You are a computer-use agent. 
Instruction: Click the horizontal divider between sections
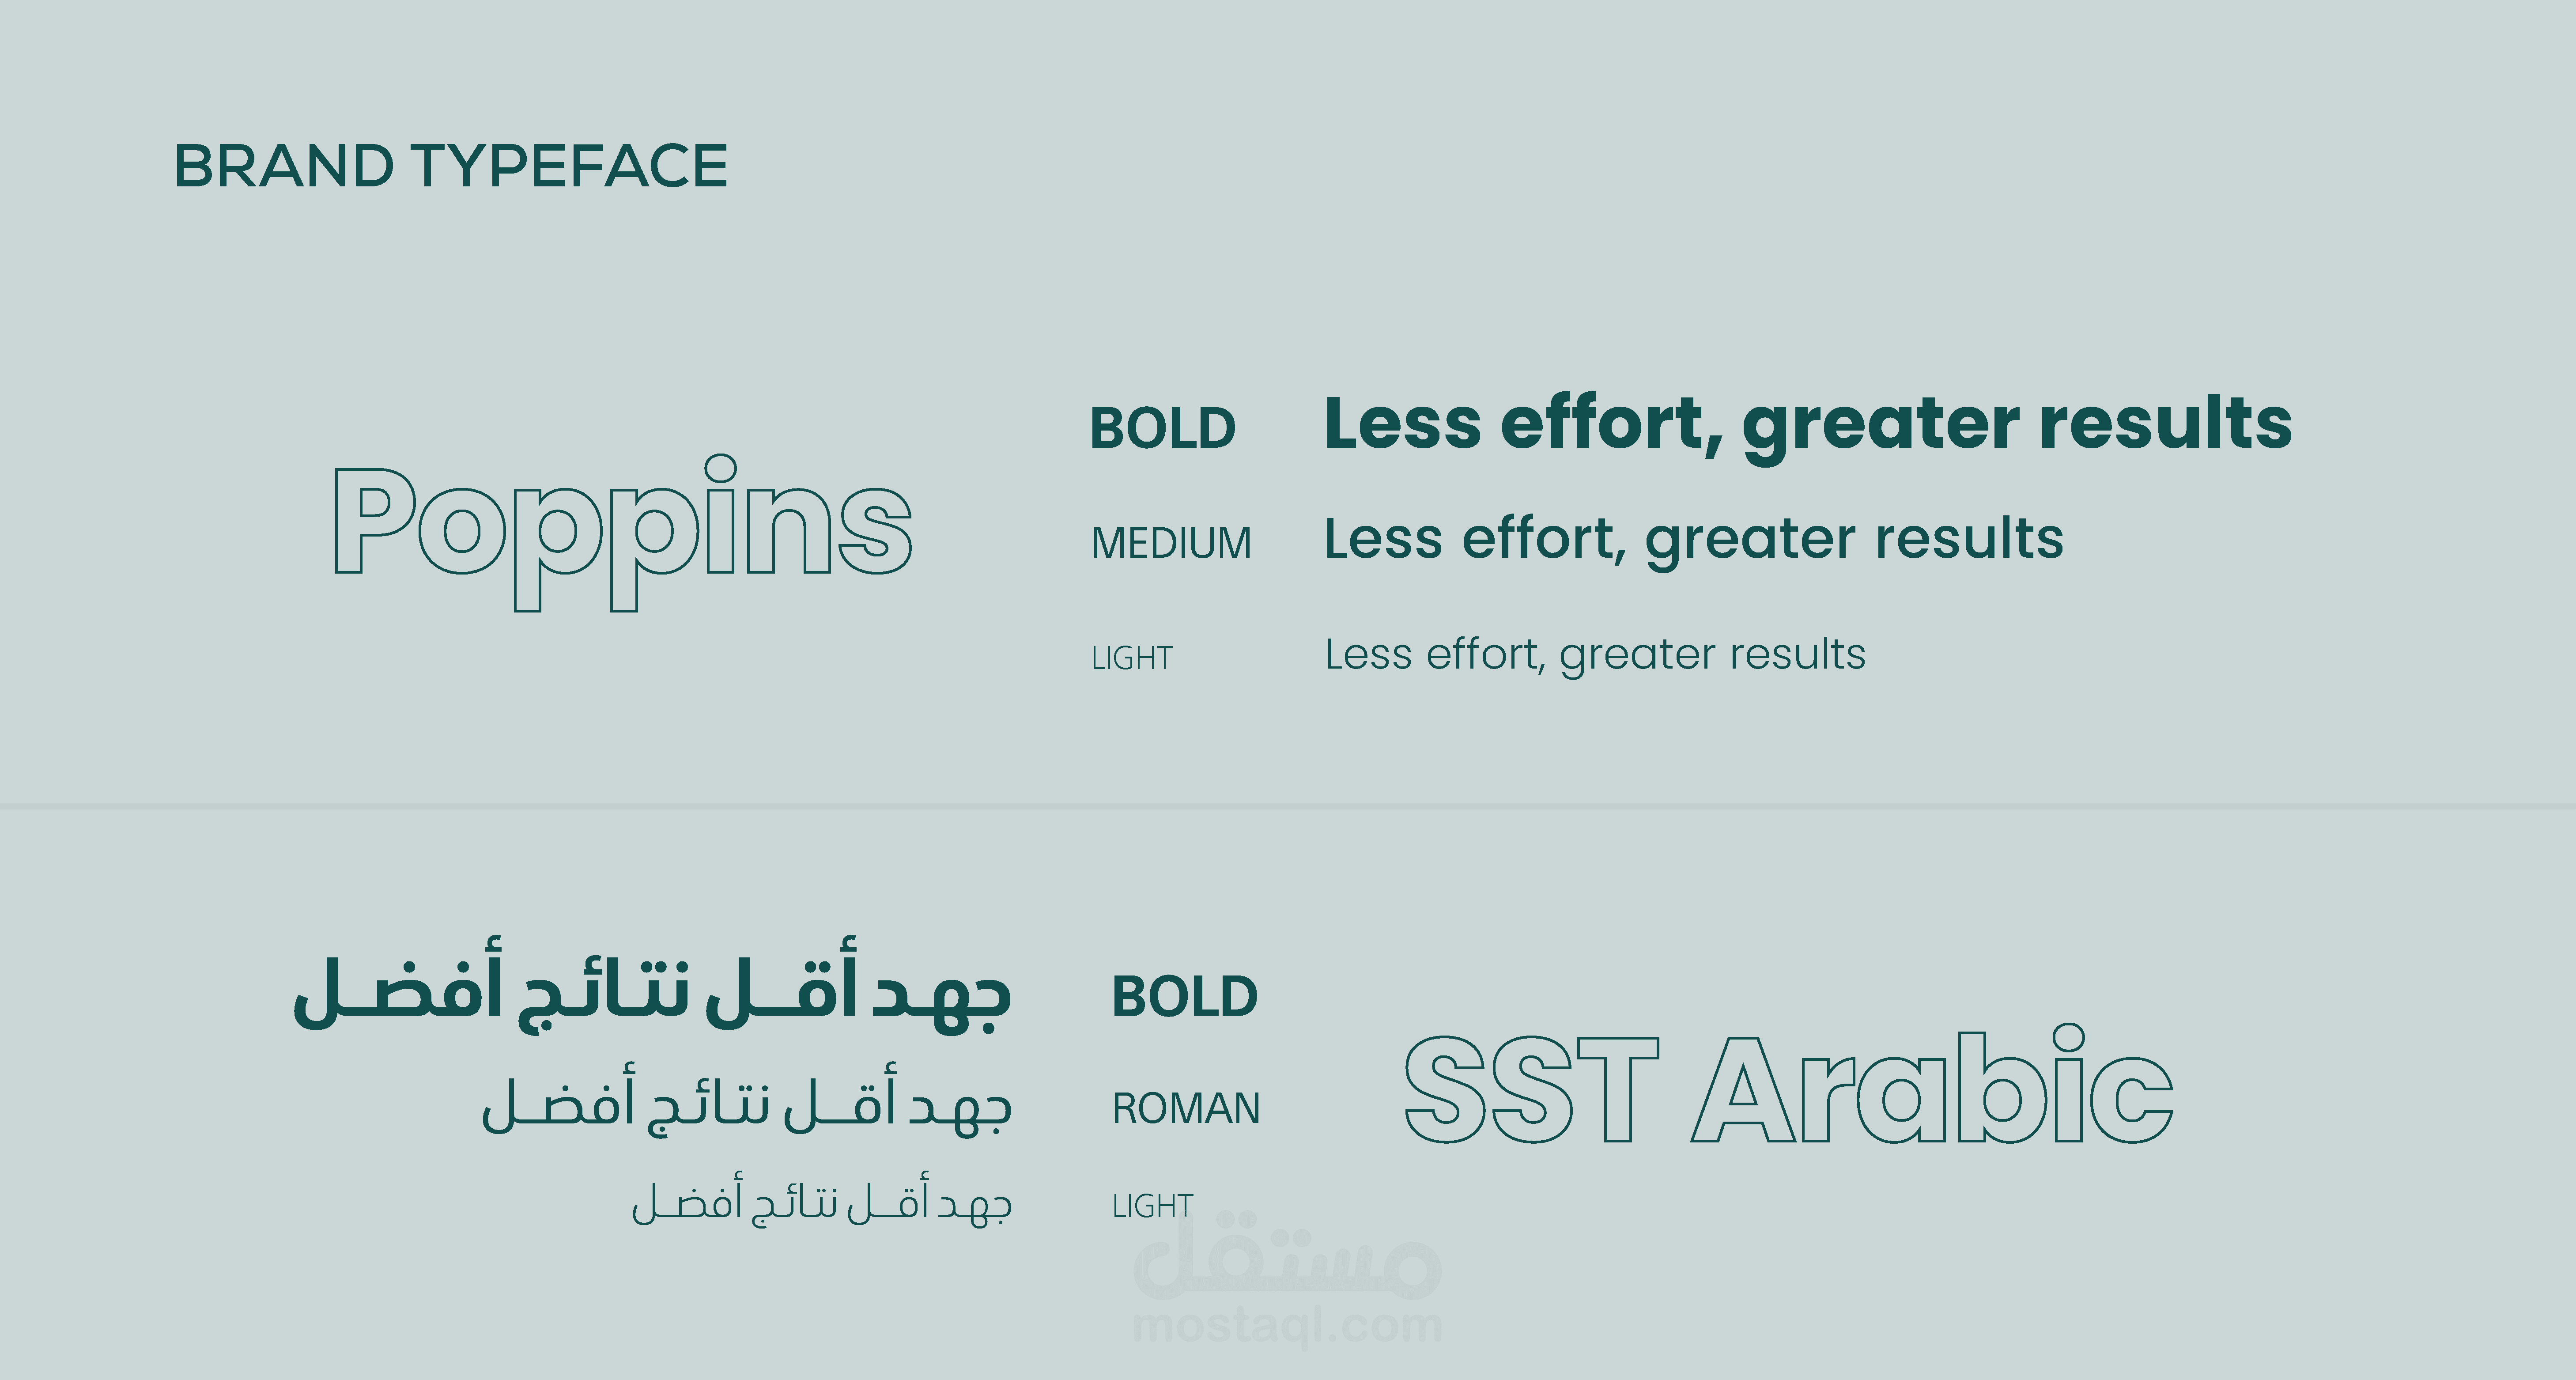(1288, 805)
